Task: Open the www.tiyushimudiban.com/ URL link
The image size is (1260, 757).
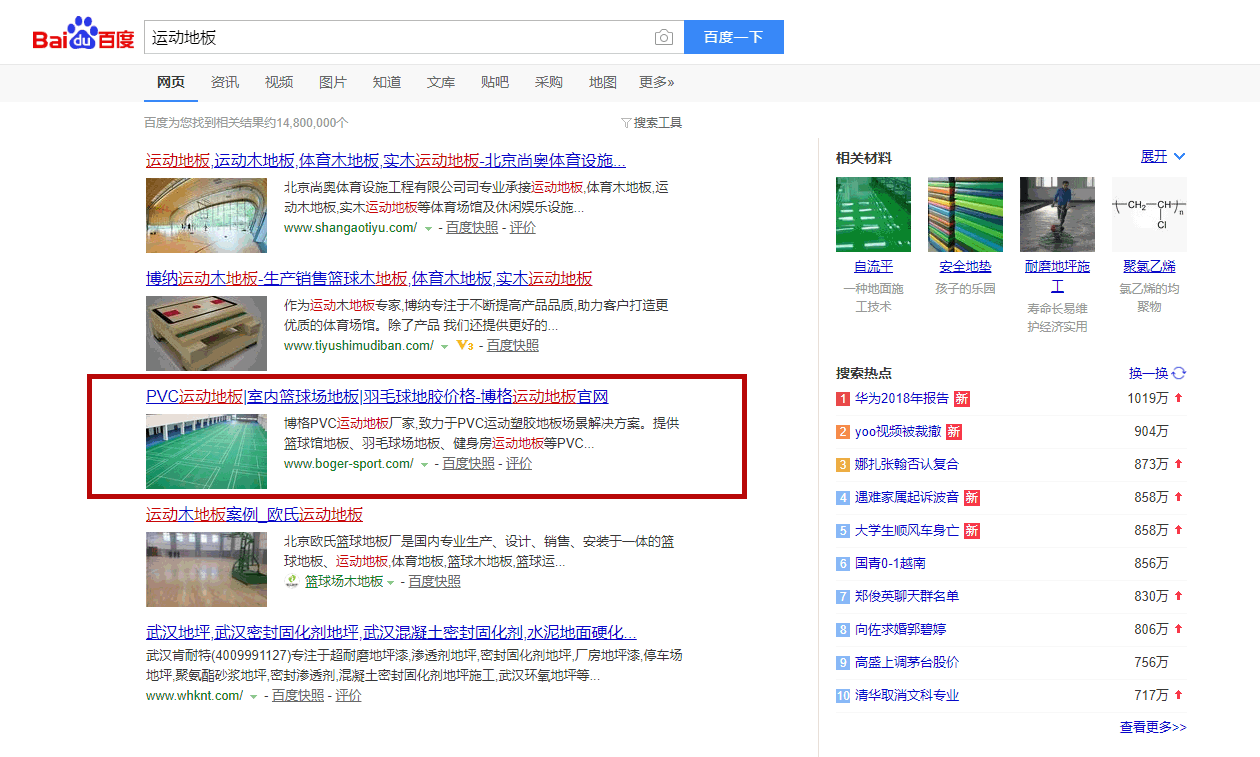Action: click(x=359, y=346)
